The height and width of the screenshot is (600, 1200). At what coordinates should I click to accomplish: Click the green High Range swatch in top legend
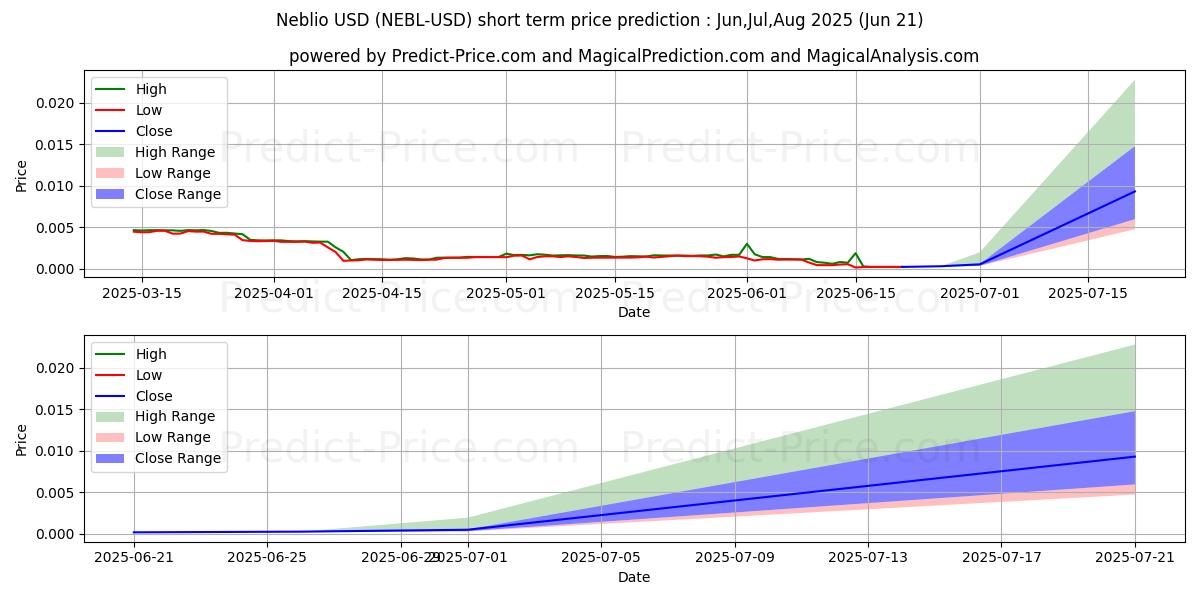pyautogui.click(x=112, y=153)
